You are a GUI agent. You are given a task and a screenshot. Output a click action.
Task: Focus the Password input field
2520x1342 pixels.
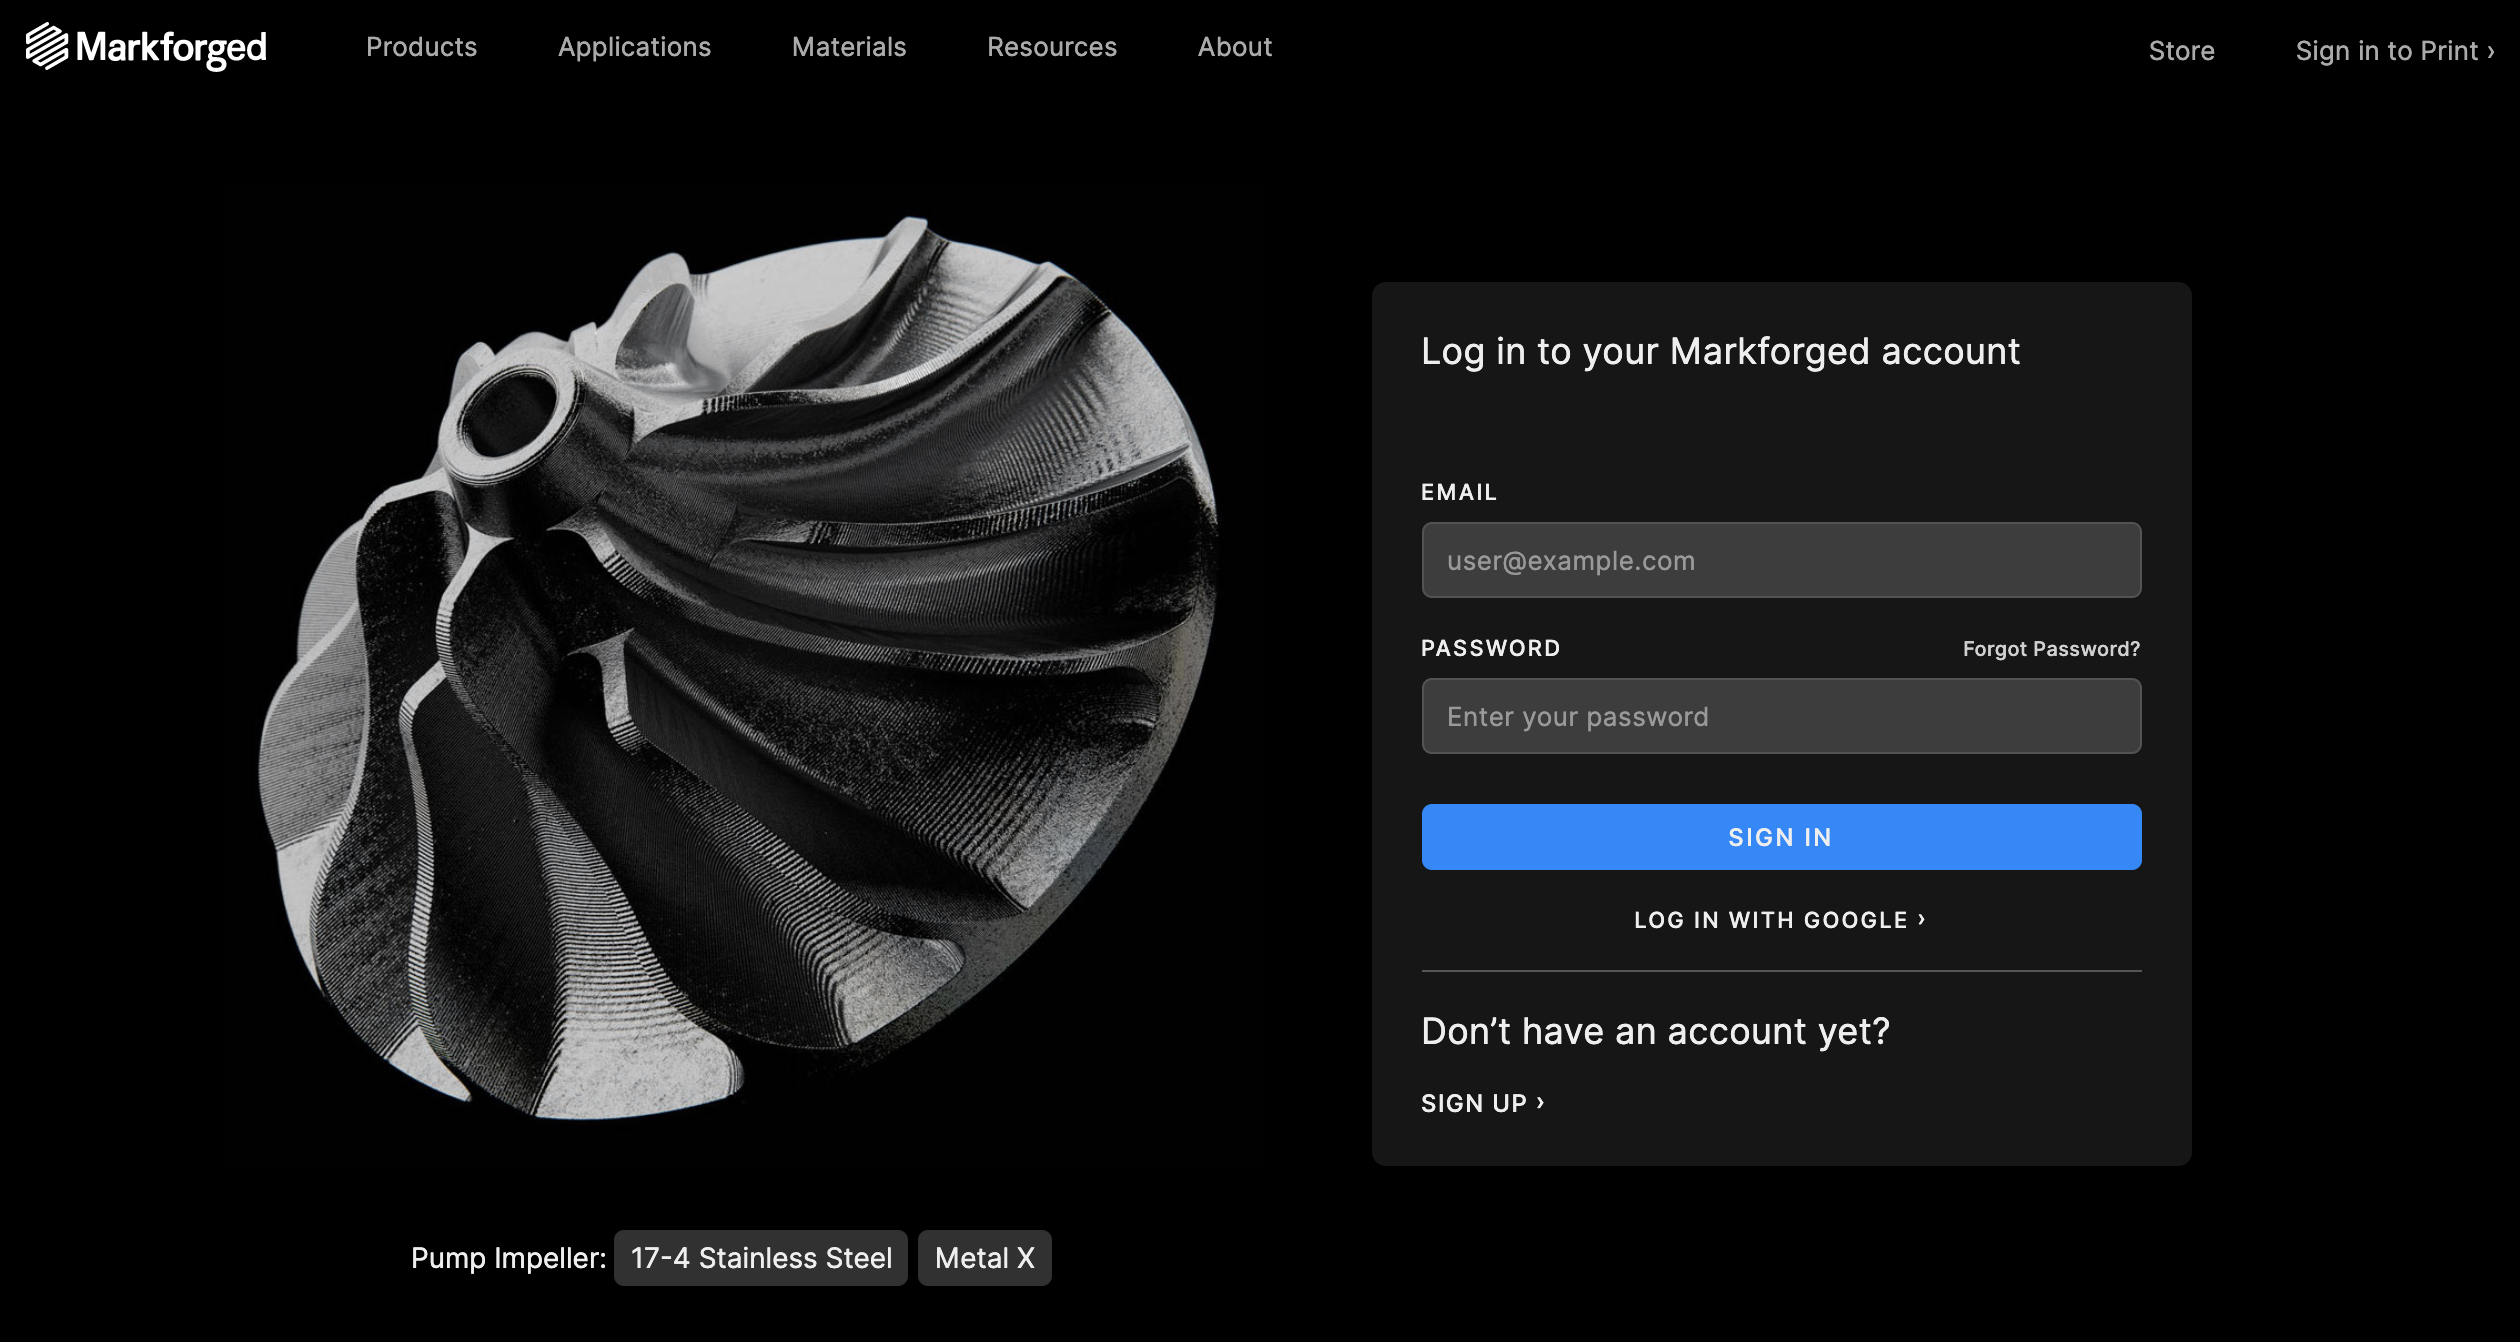click(x=1780, y=716)
